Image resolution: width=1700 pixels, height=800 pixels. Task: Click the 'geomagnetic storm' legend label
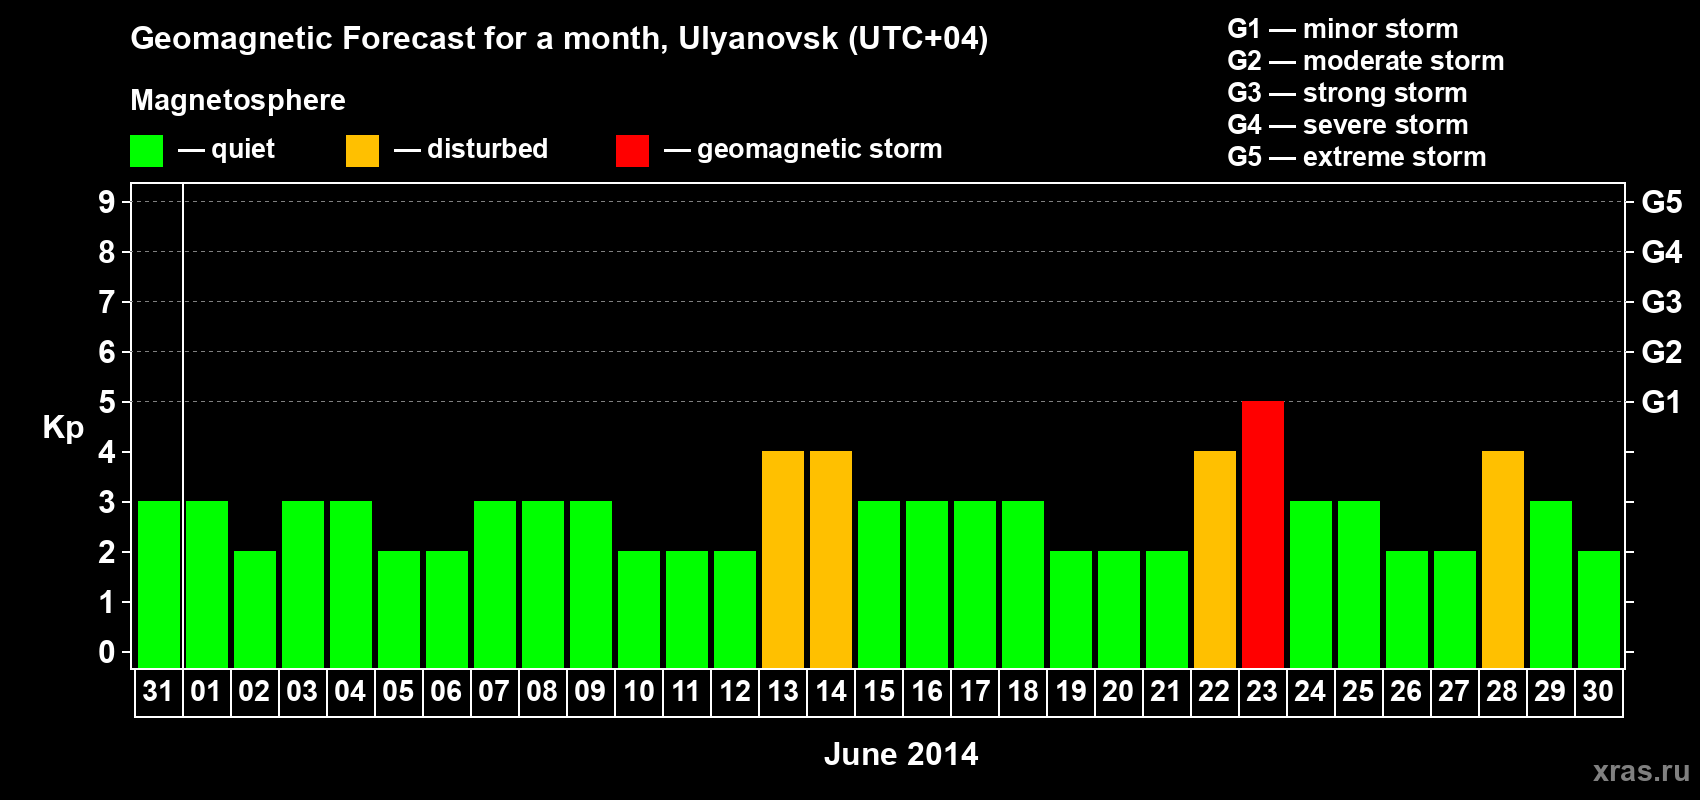pyautogui.click(x=820, y=150)
